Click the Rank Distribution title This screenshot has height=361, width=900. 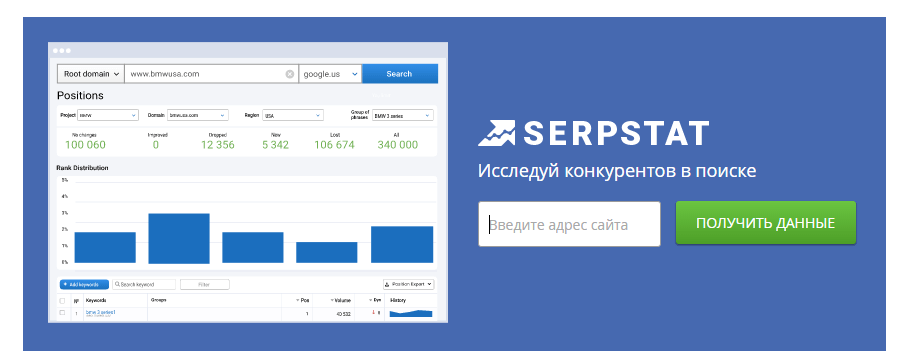[x=82, y=168]
